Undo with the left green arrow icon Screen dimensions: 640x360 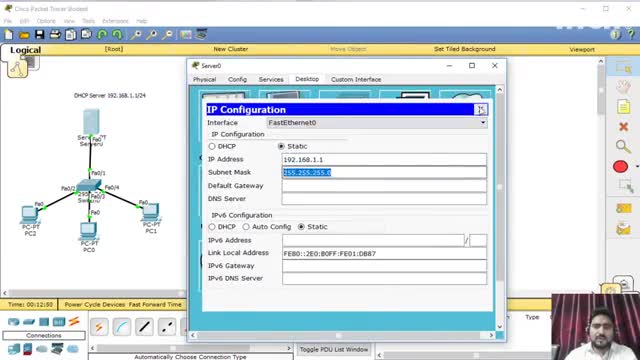(102, 35)
